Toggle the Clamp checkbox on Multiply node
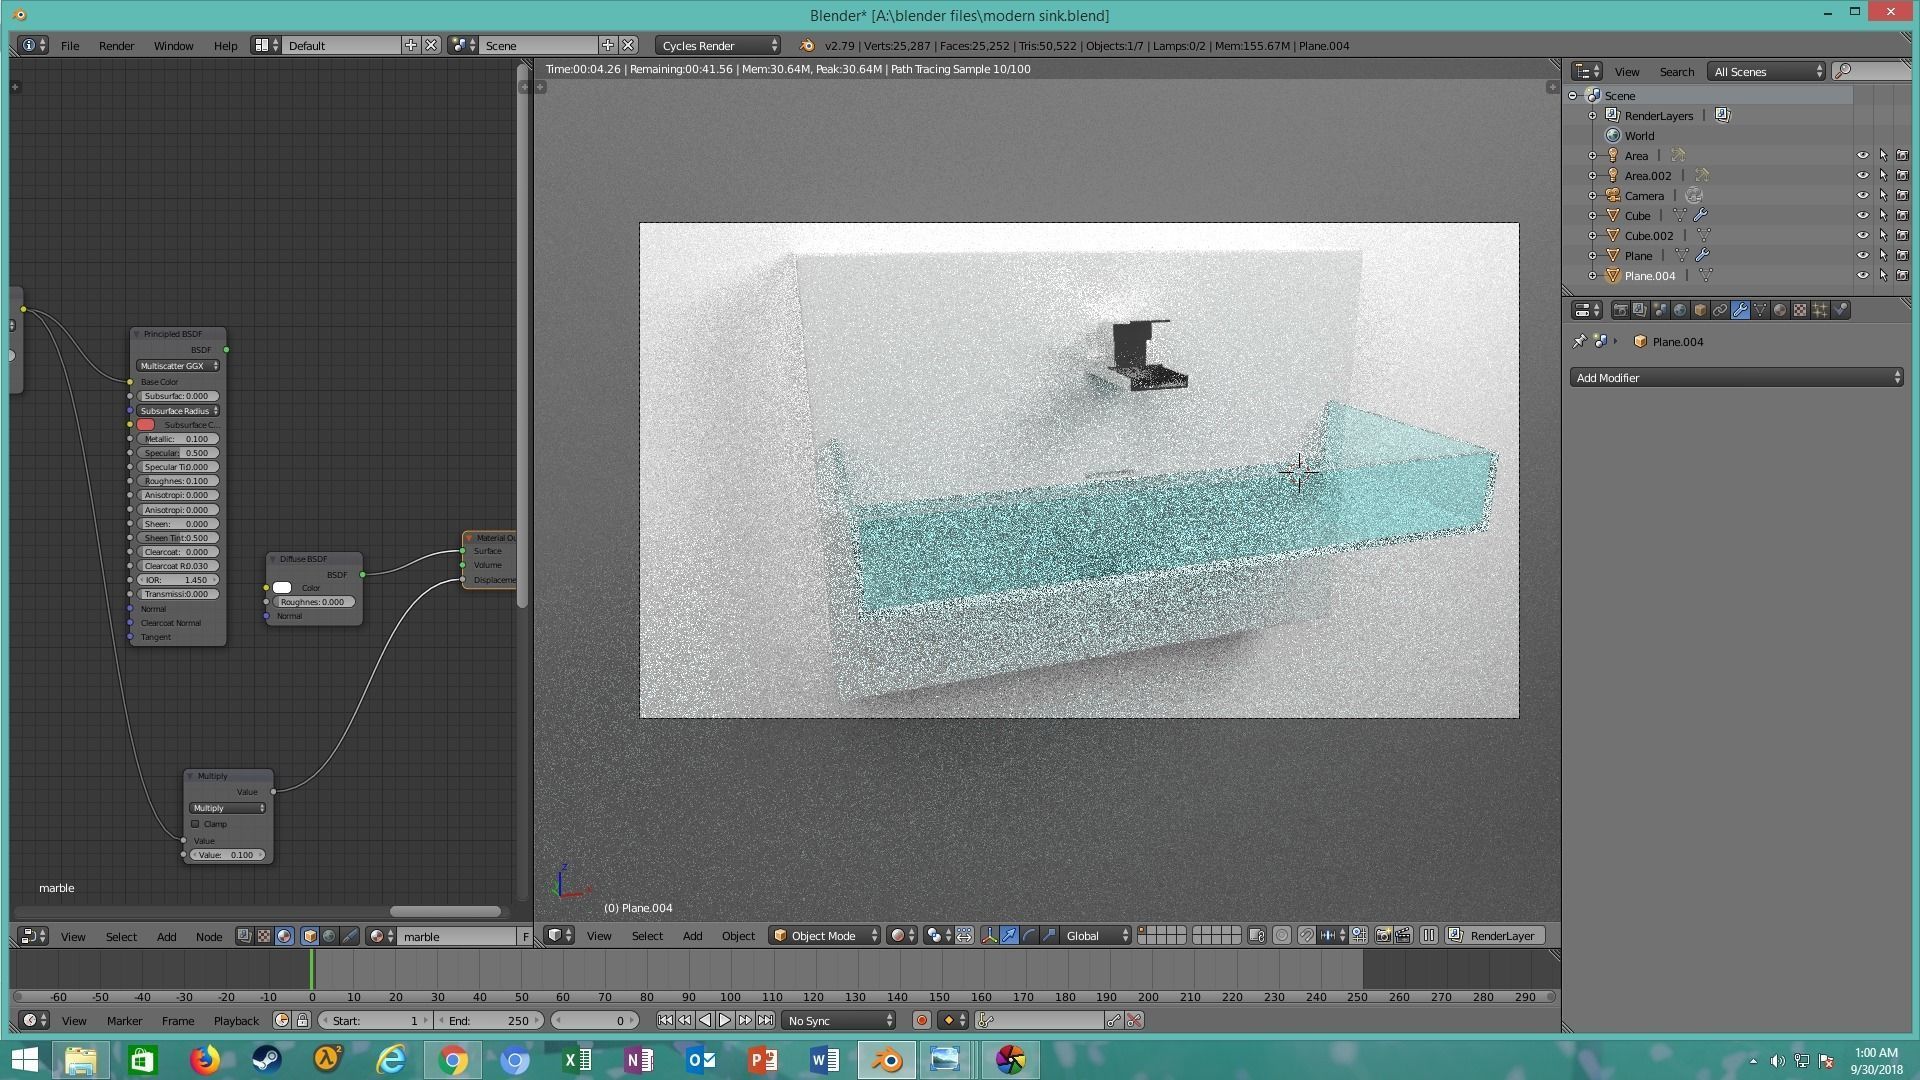The image size is (1920, 1080). (195, 824)
